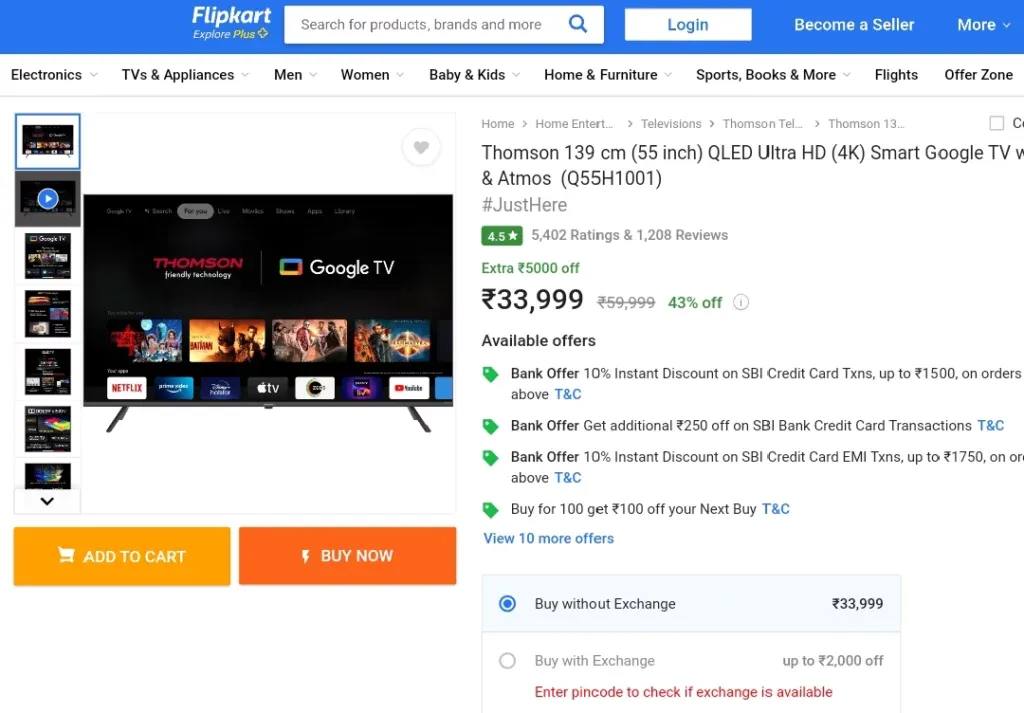The image size is (1024, 713).
Task: Click Enter pincode exchange message
Action: [683, 692]
